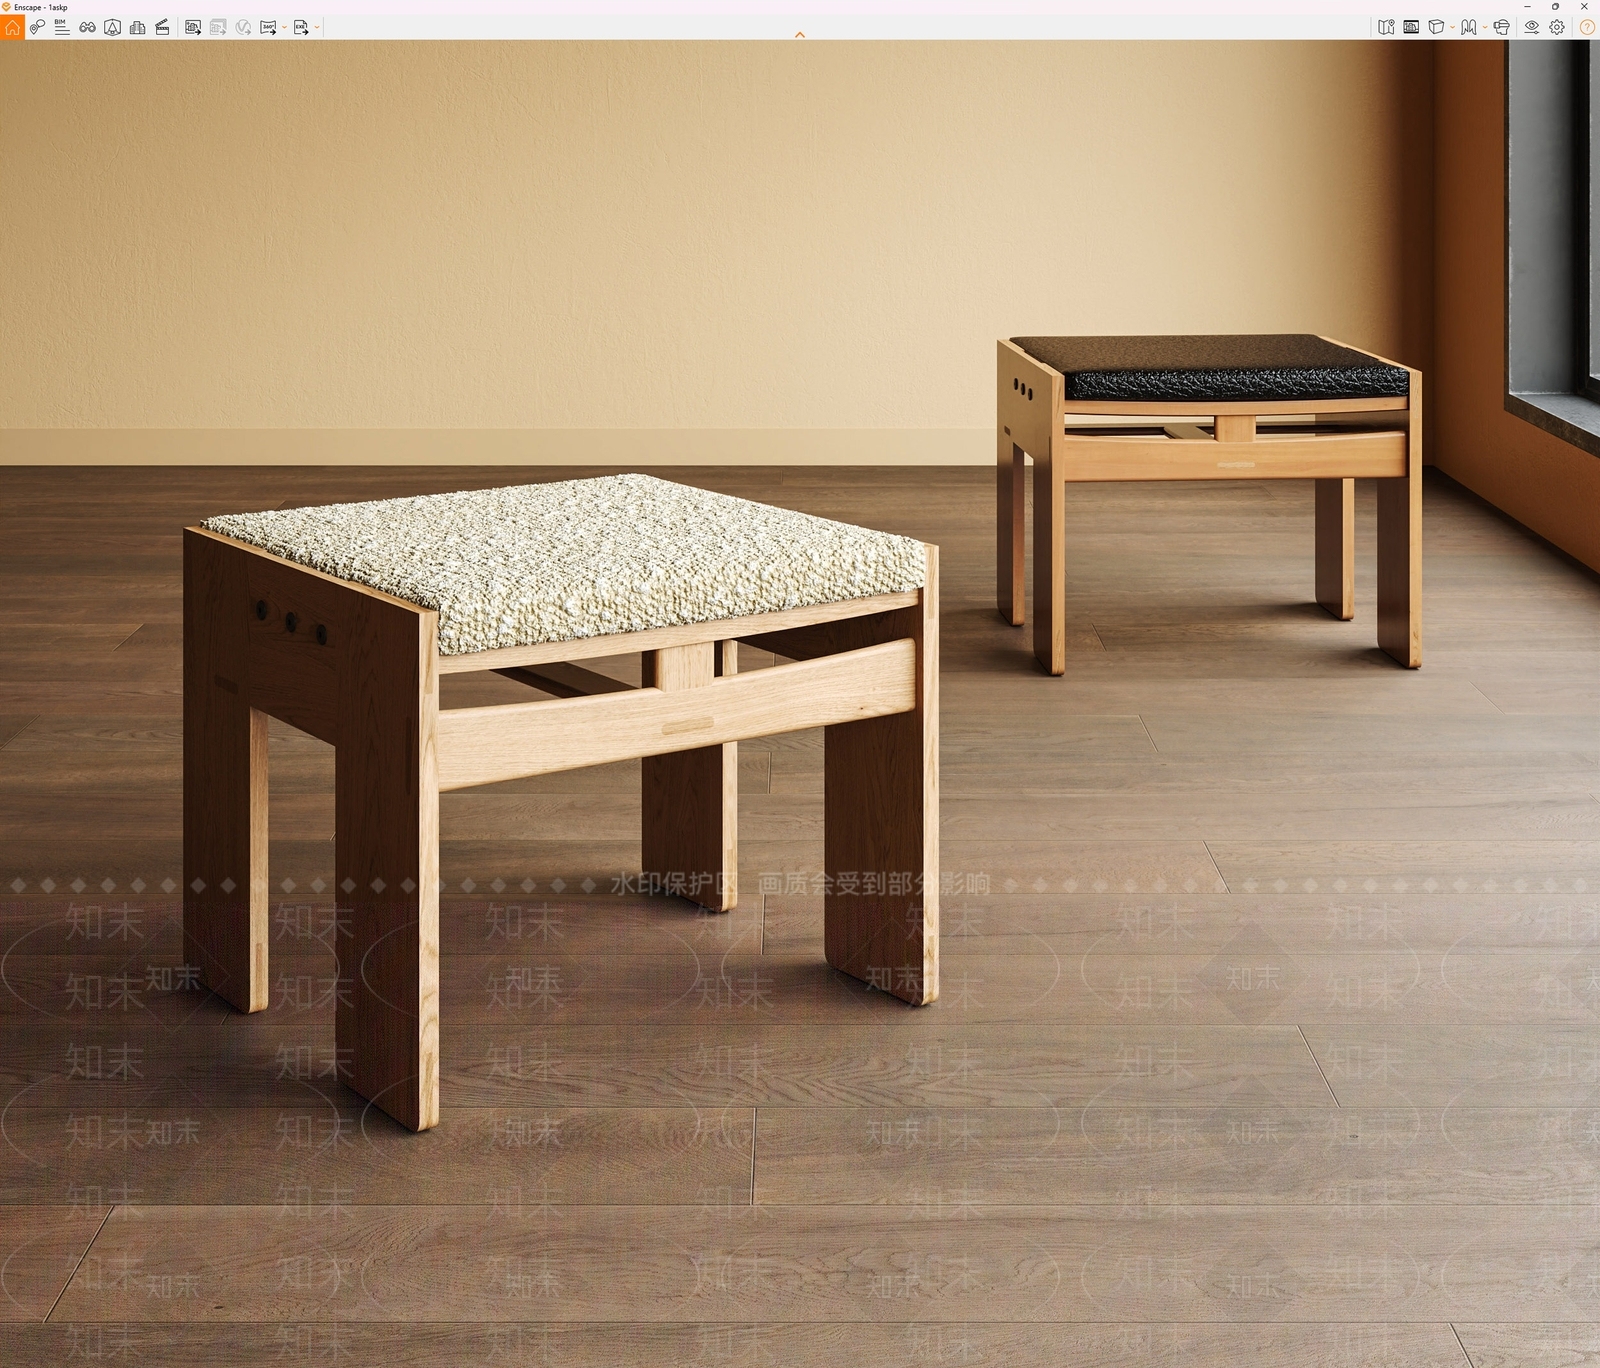1600x1368 pixels.
Task: Click the Batch Rendering export icon
Action: pos(218,28)
